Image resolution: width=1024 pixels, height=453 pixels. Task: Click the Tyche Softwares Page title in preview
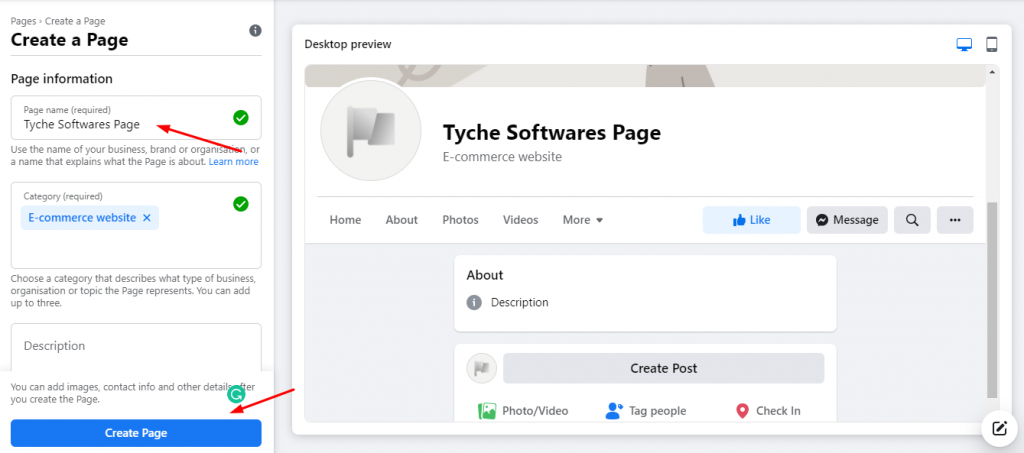552,133
